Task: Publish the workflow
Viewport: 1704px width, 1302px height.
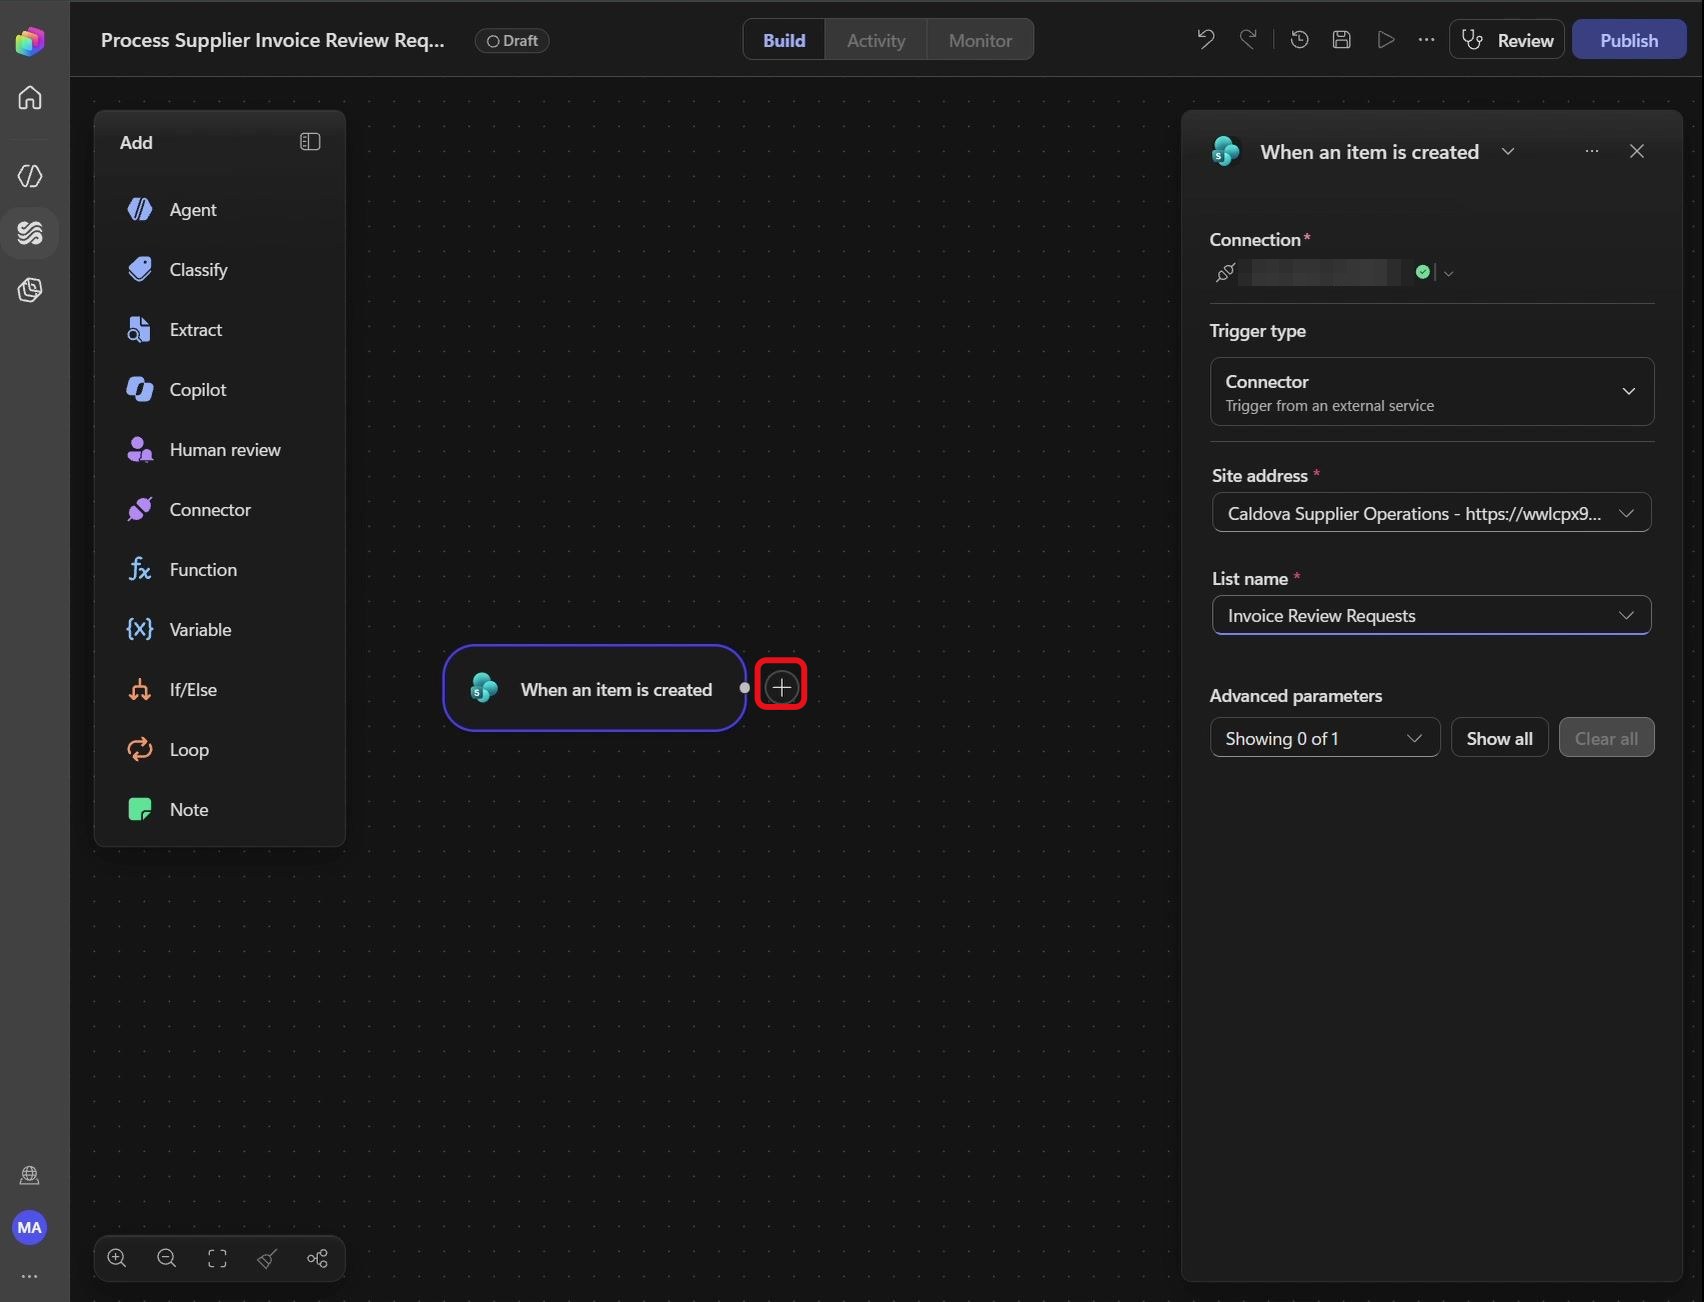Action: click(x=1629, y=40)
